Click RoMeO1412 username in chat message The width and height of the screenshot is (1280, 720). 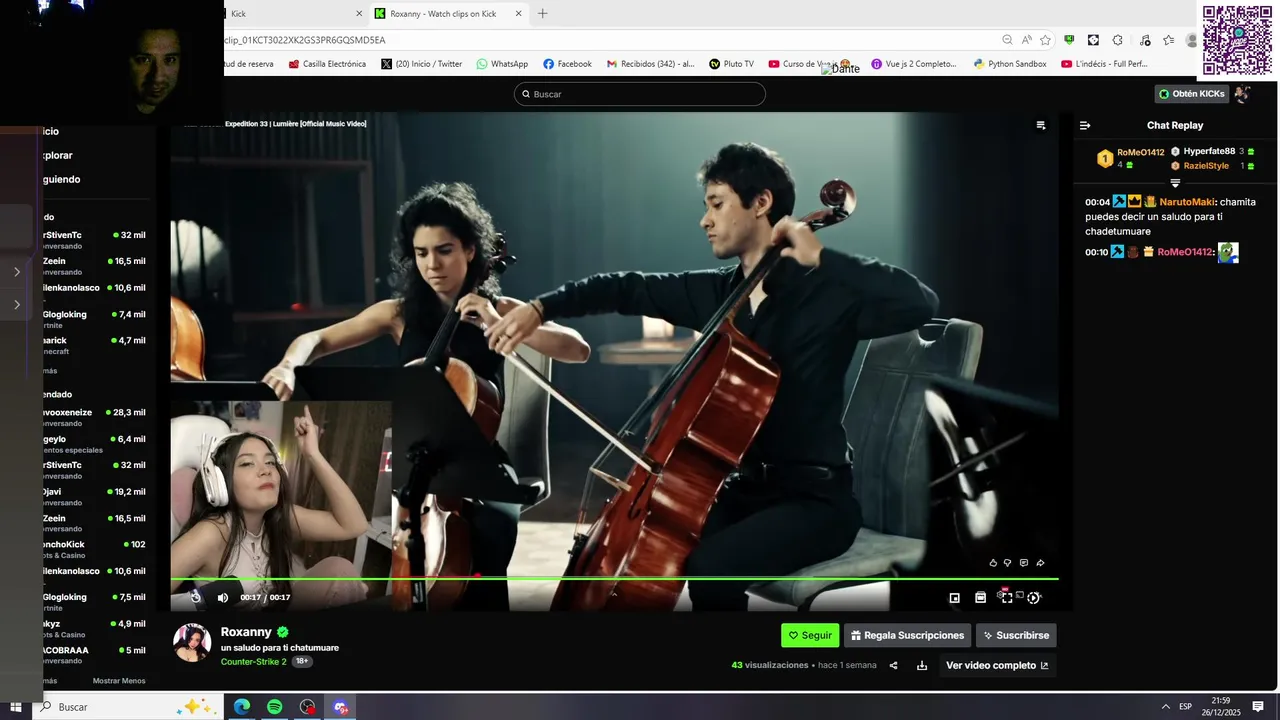(x=1185, y=252)
